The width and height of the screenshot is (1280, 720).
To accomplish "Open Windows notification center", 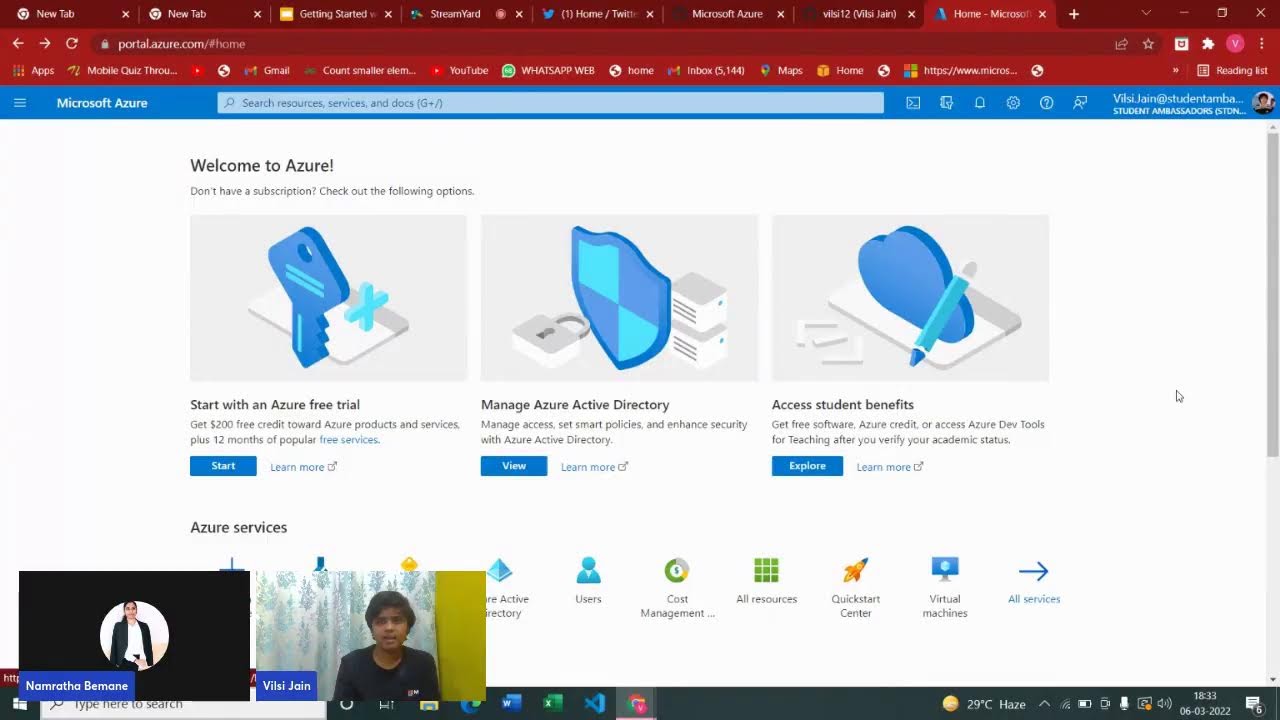I will coord(1253,704).
